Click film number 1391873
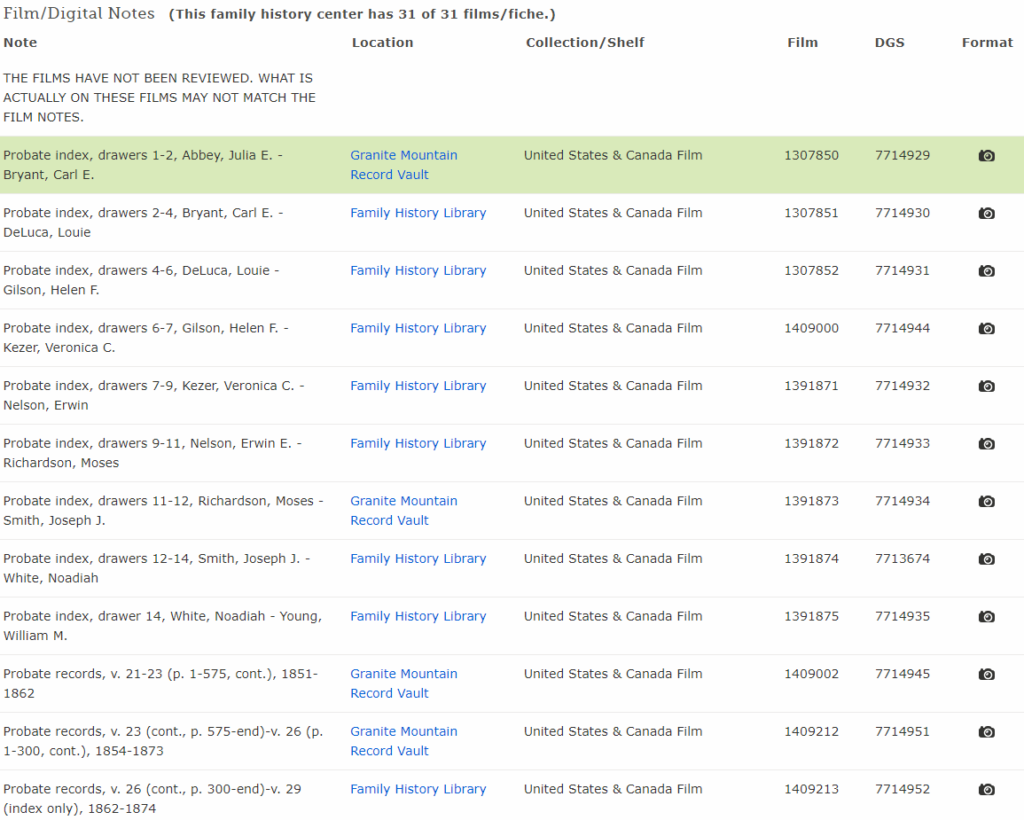1024x820 pixels. [812, 501]
